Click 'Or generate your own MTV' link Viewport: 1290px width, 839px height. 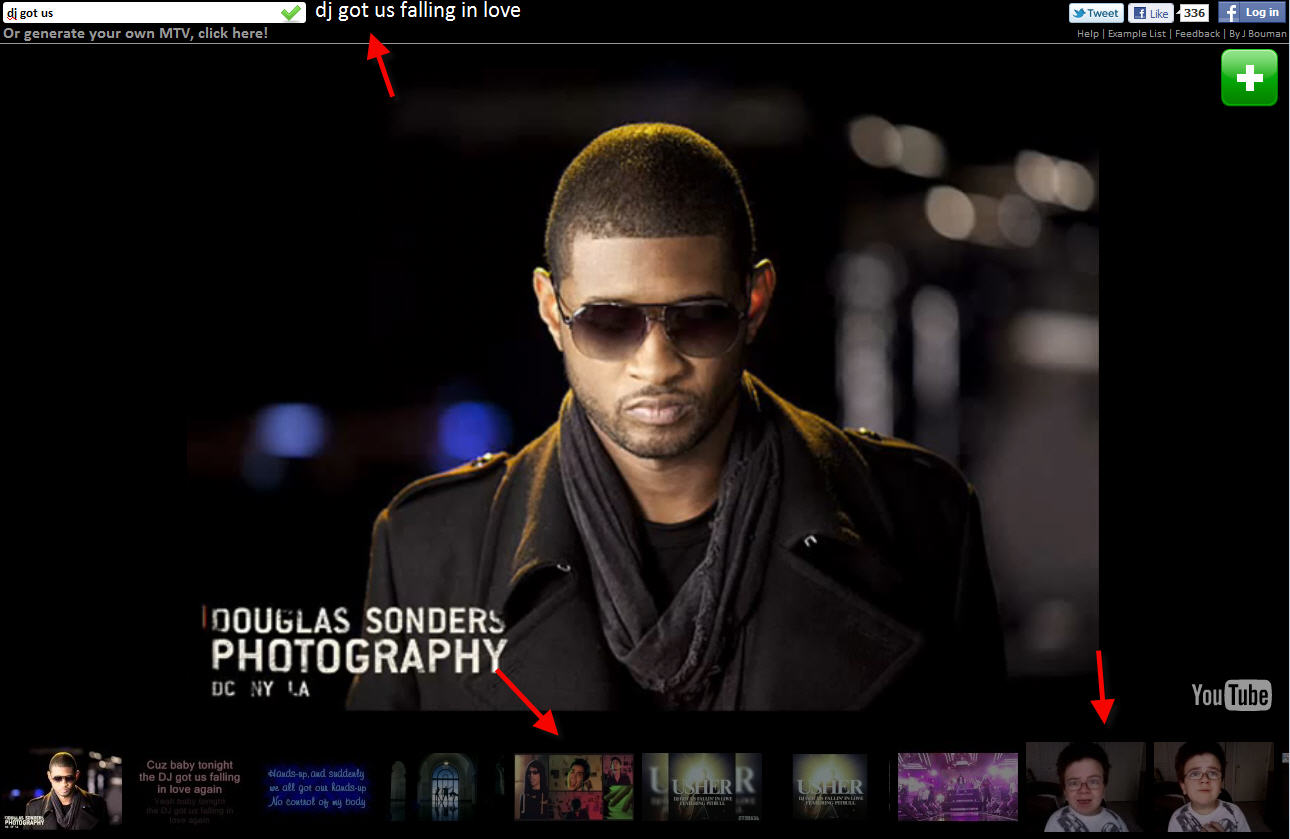135,33
